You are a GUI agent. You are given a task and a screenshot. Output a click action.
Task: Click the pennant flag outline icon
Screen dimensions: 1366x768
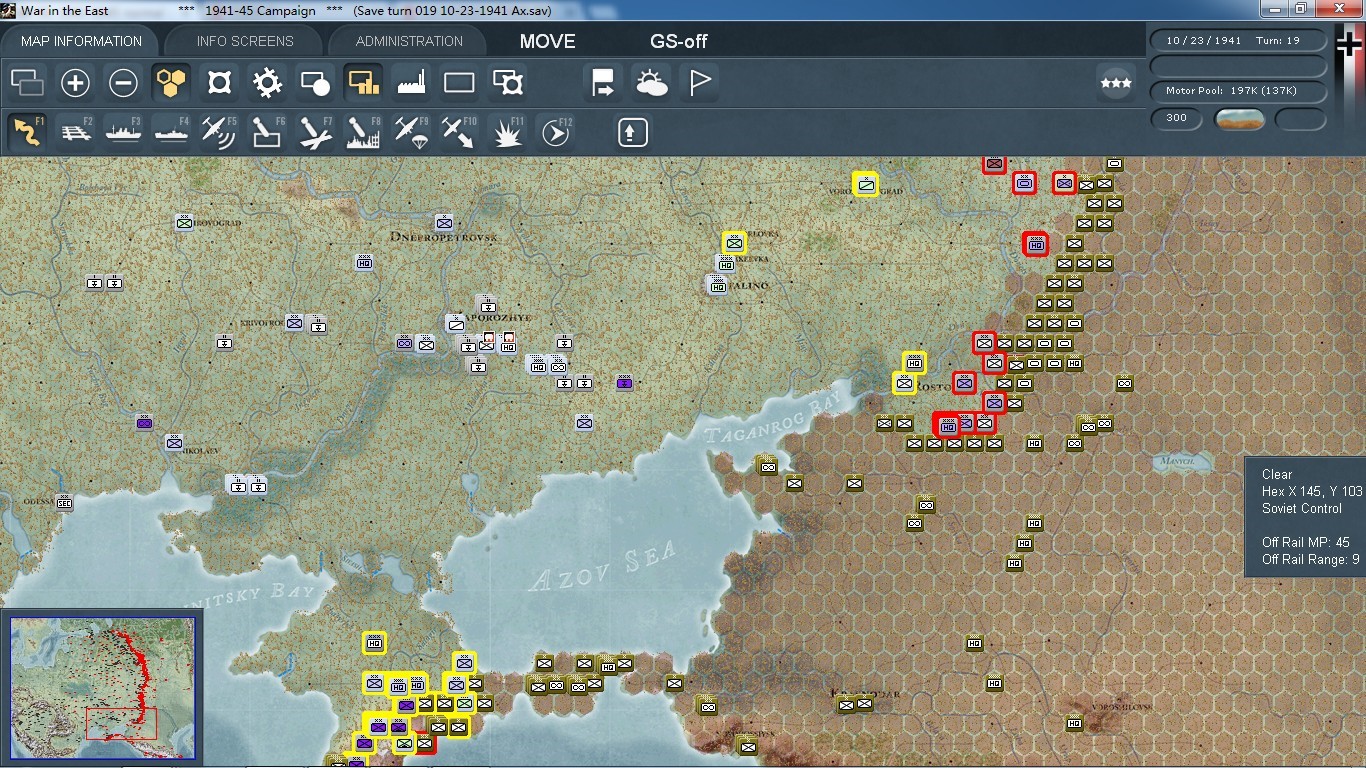pos(699,82)
